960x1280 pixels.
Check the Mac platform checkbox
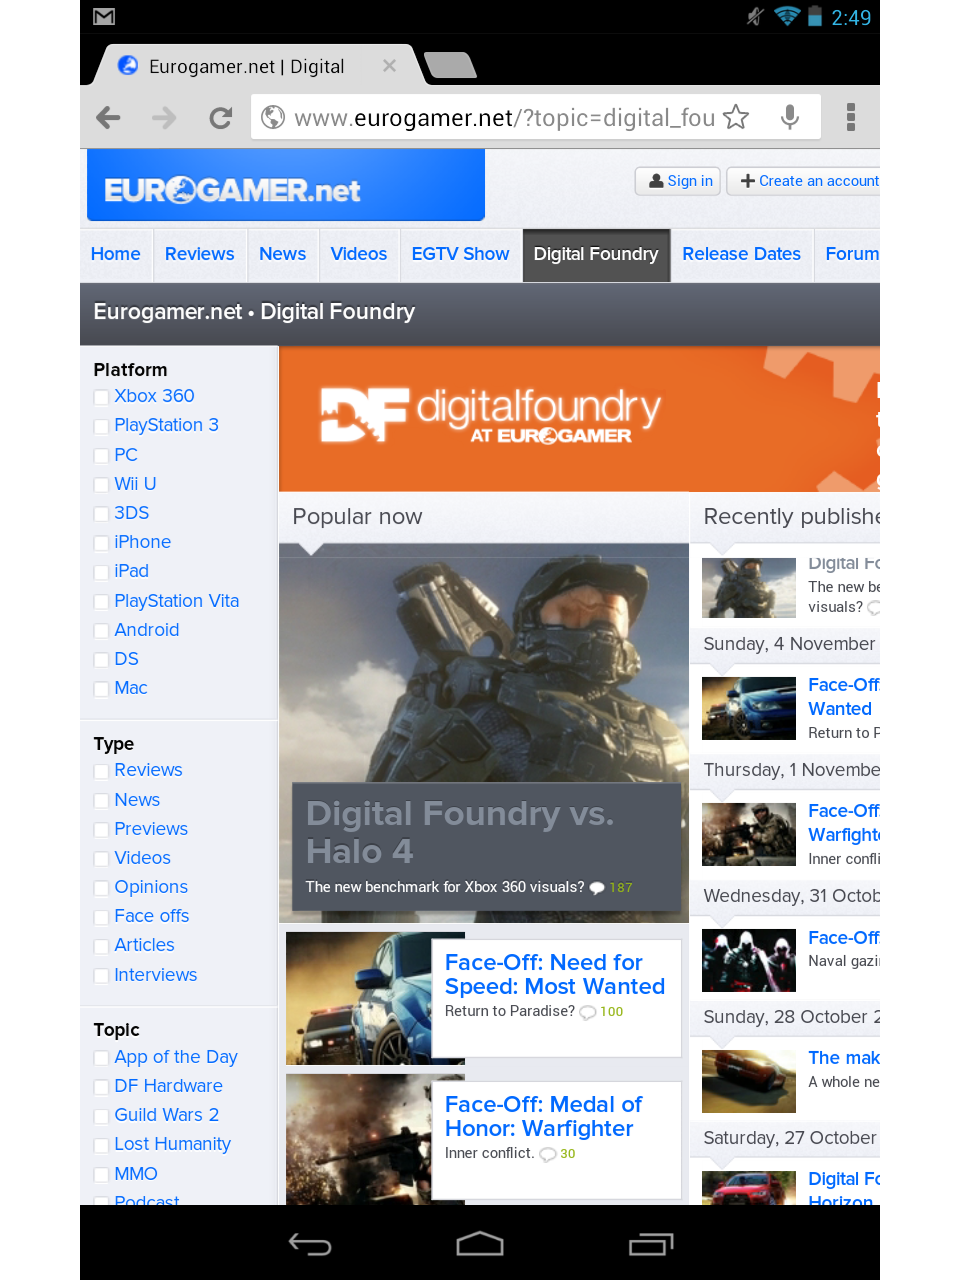point(101,689)
